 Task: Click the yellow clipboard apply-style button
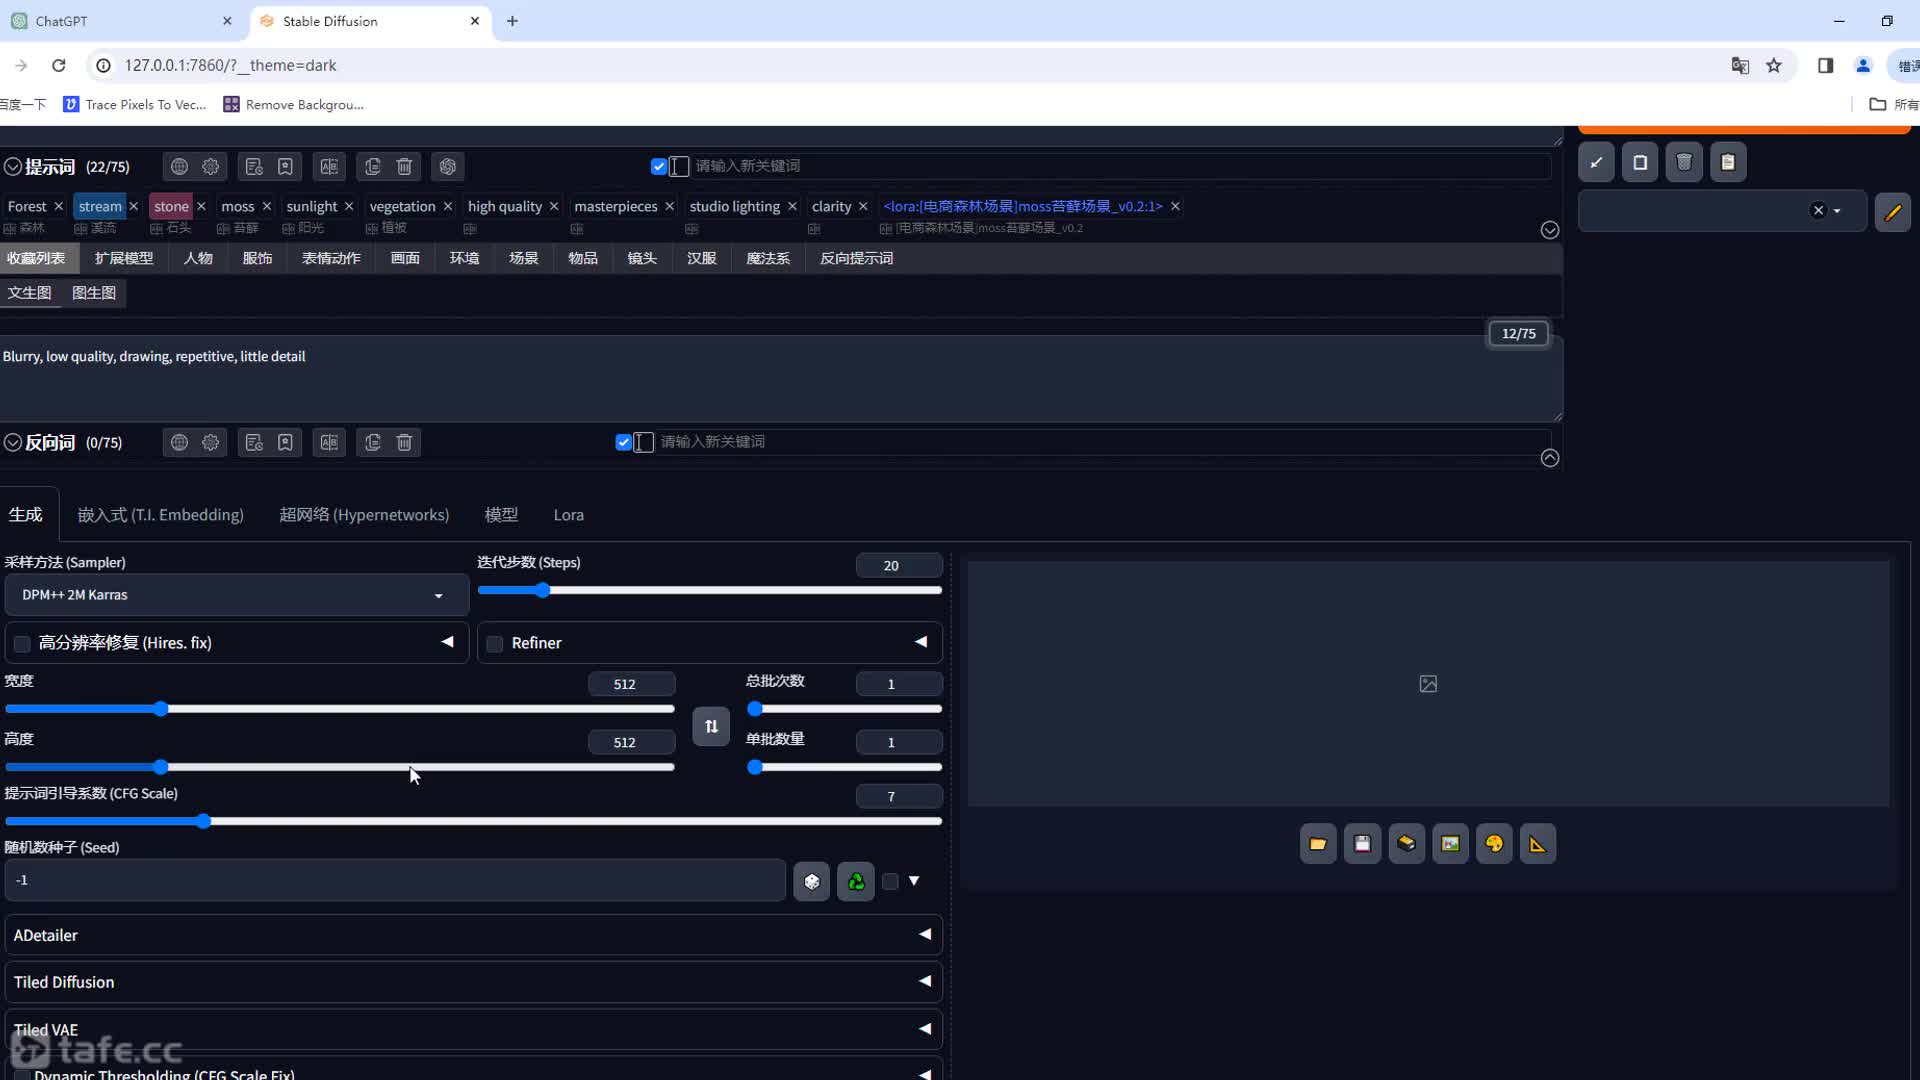[x=1728, y=162]
